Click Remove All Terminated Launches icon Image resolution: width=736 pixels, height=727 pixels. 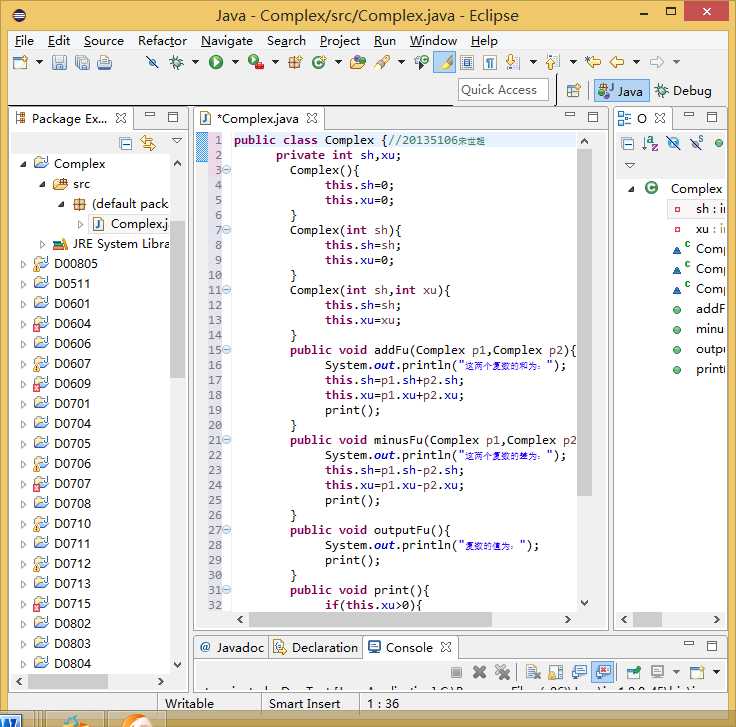[502, 673]
